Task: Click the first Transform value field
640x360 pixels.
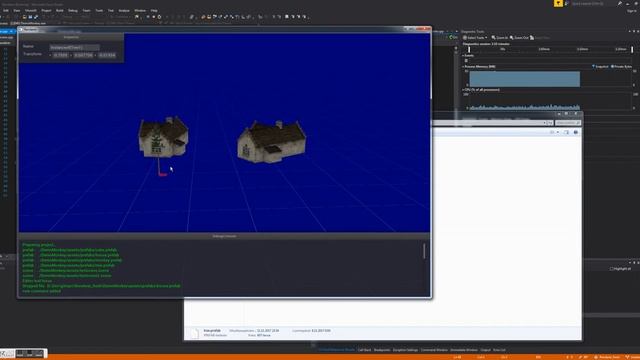Action: pyautogui.click(x=60, y=55)
